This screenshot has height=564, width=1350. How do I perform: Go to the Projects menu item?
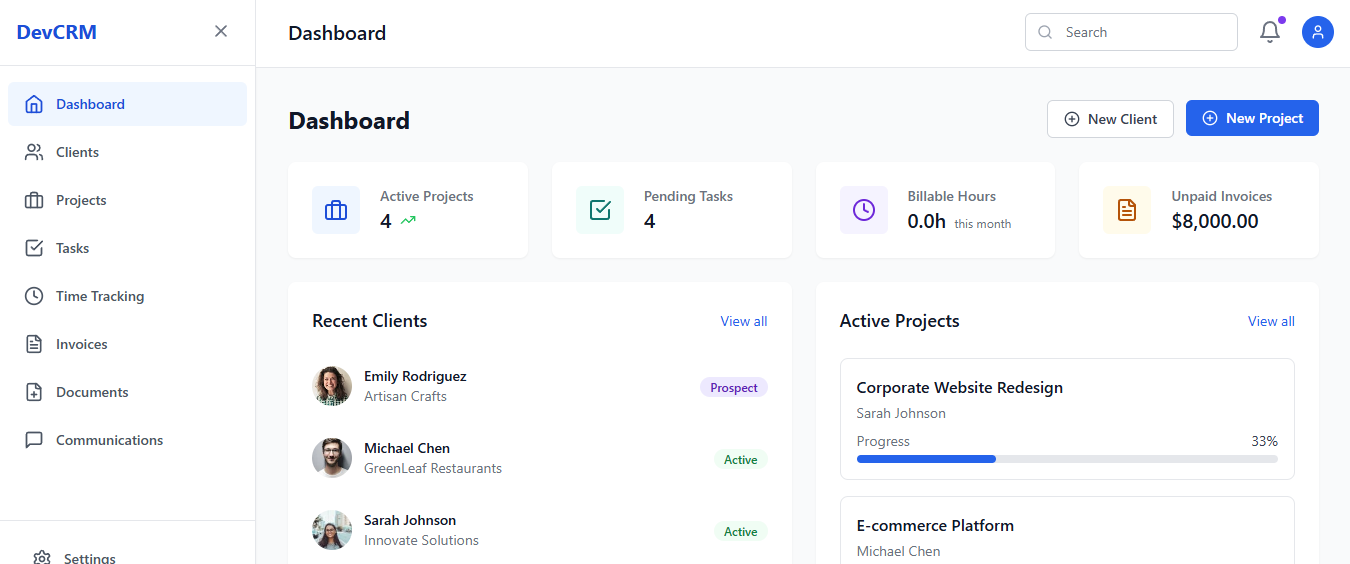point(127,200)
